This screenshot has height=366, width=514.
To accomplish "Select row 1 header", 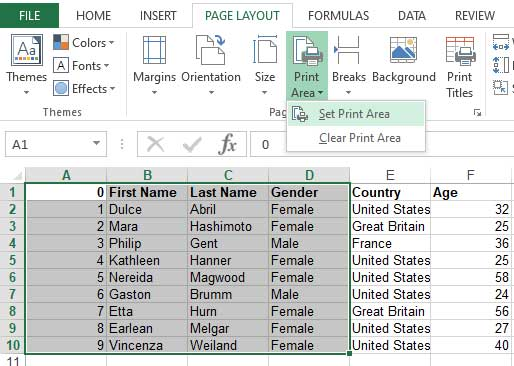I will [x=12, y=192].
